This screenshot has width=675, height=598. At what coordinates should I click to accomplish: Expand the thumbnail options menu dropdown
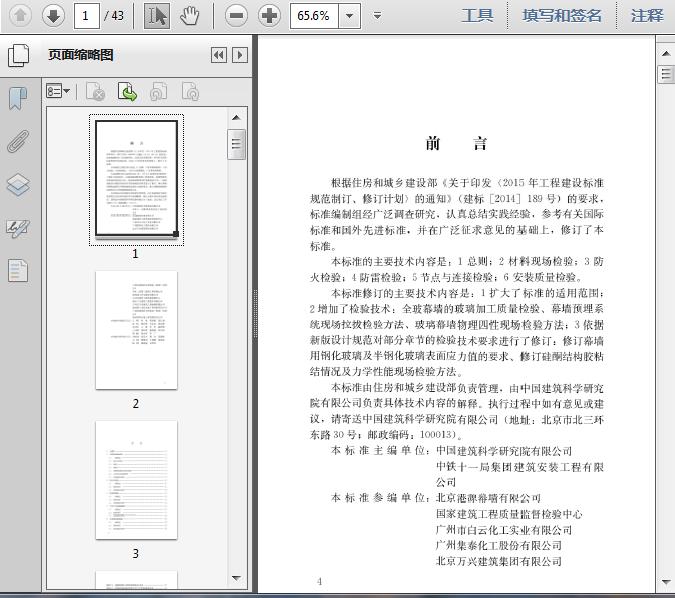tap(58, 92)
